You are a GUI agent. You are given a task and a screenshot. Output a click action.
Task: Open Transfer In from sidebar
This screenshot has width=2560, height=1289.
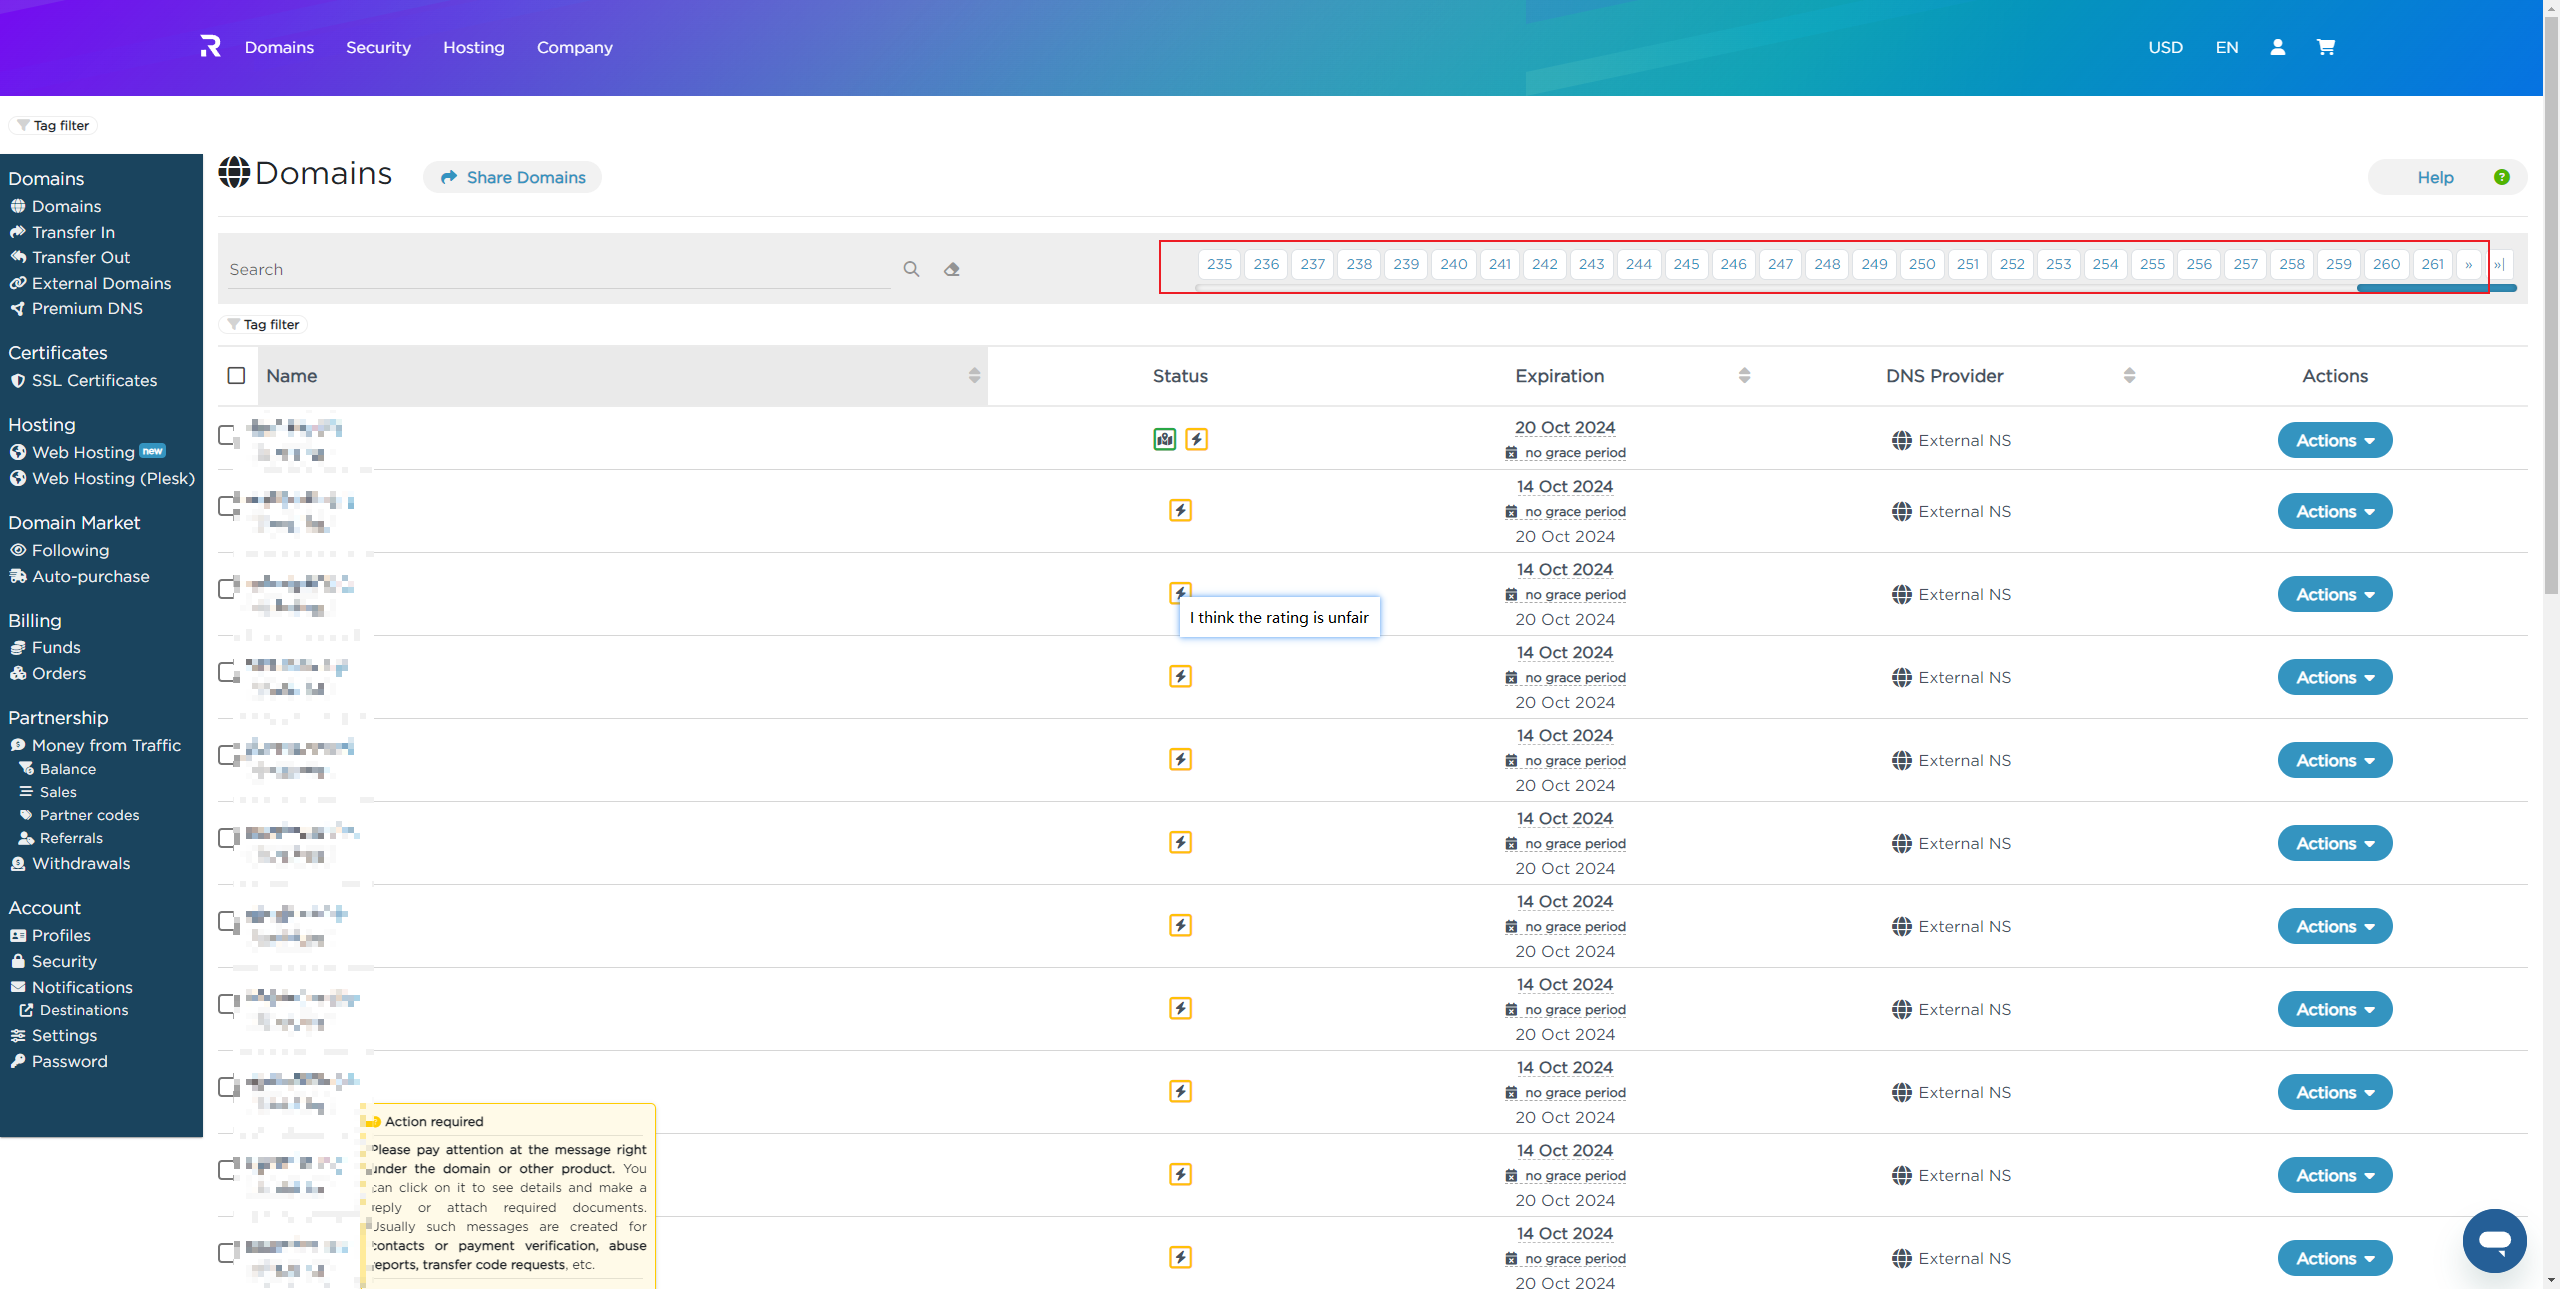click(x=73, y=232)
